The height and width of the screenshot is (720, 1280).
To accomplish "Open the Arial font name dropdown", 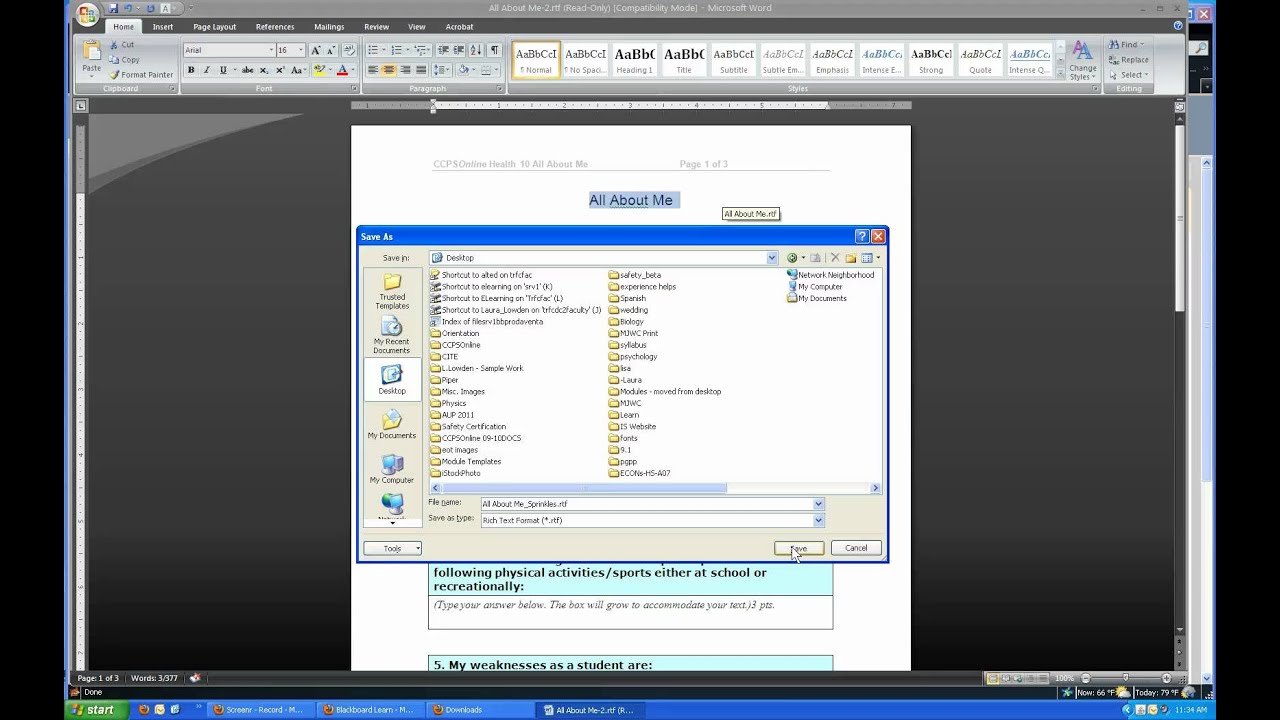I will 270,50.
